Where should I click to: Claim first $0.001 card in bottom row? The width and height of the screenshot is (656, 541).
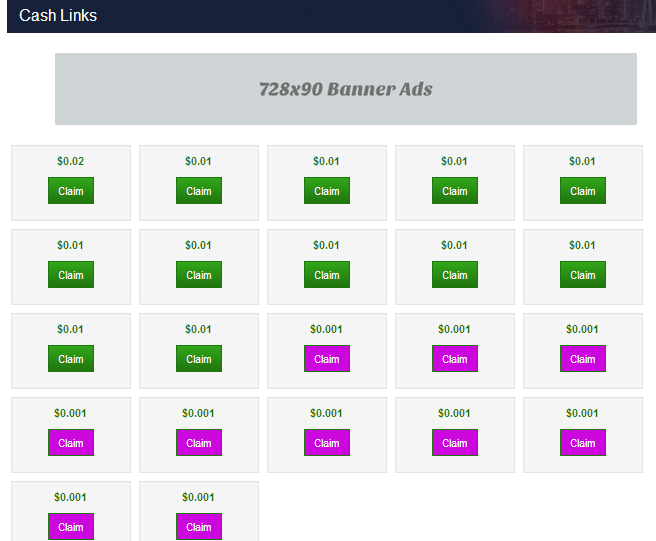click(71, 526)
